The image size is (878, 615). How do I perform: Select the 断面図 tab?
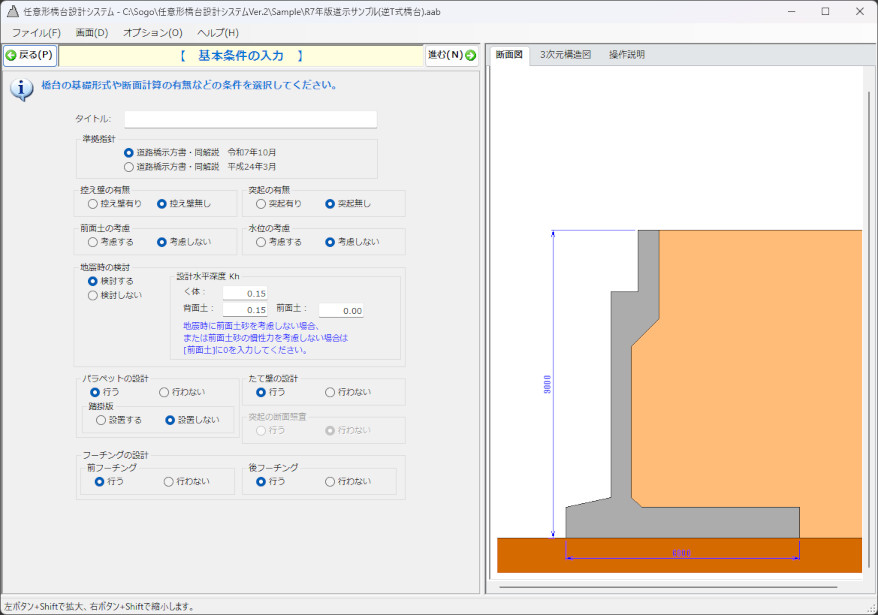509,55
